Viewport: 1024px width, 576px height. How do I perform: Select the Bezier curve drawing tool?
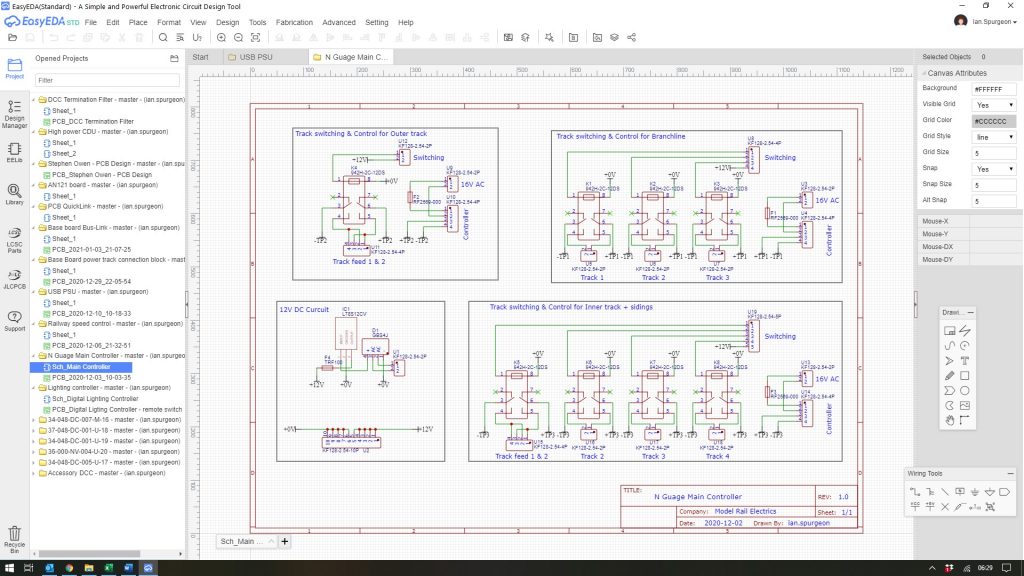pyautogui.click(x=950, y=345)
